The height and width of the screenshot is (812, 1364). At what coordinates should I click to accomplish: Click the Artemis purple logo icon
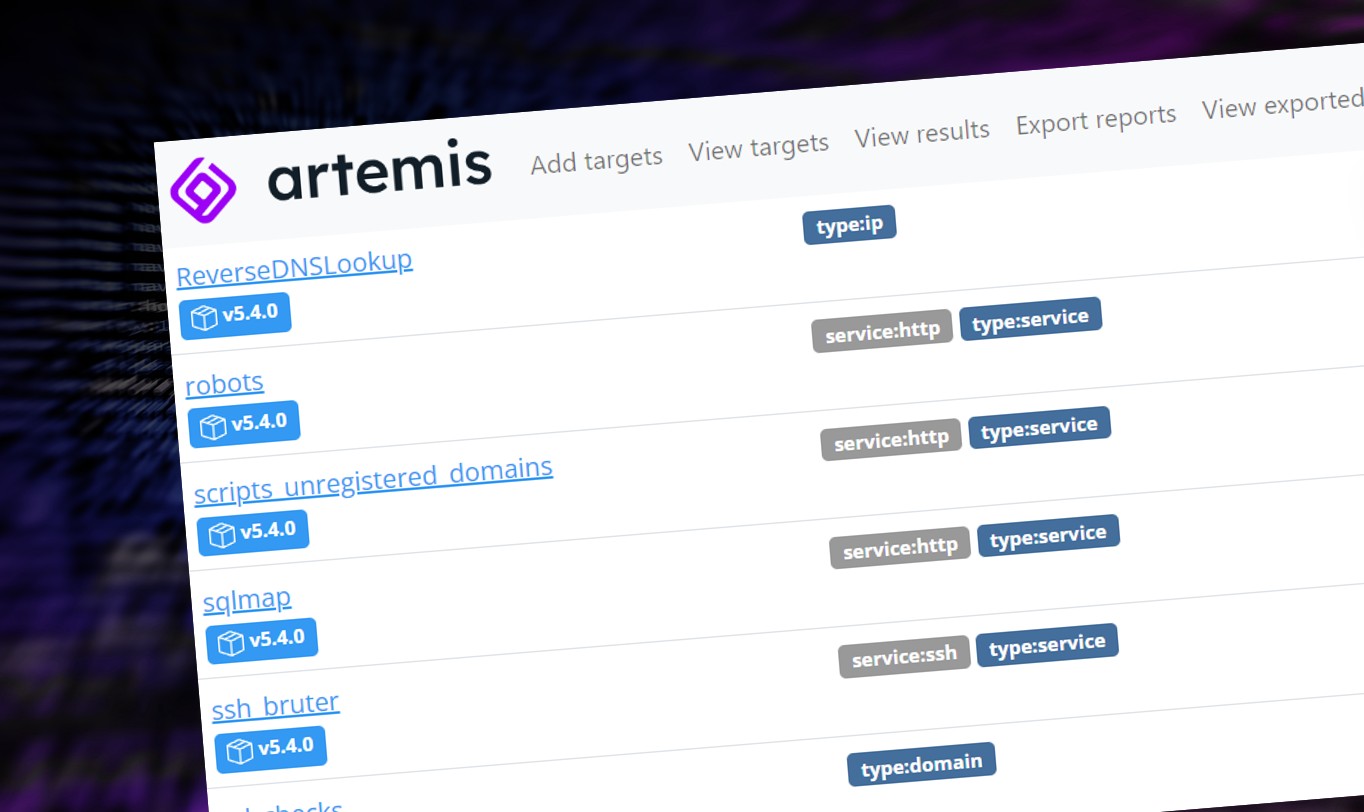pyautogui.click(x=203, y=188)
